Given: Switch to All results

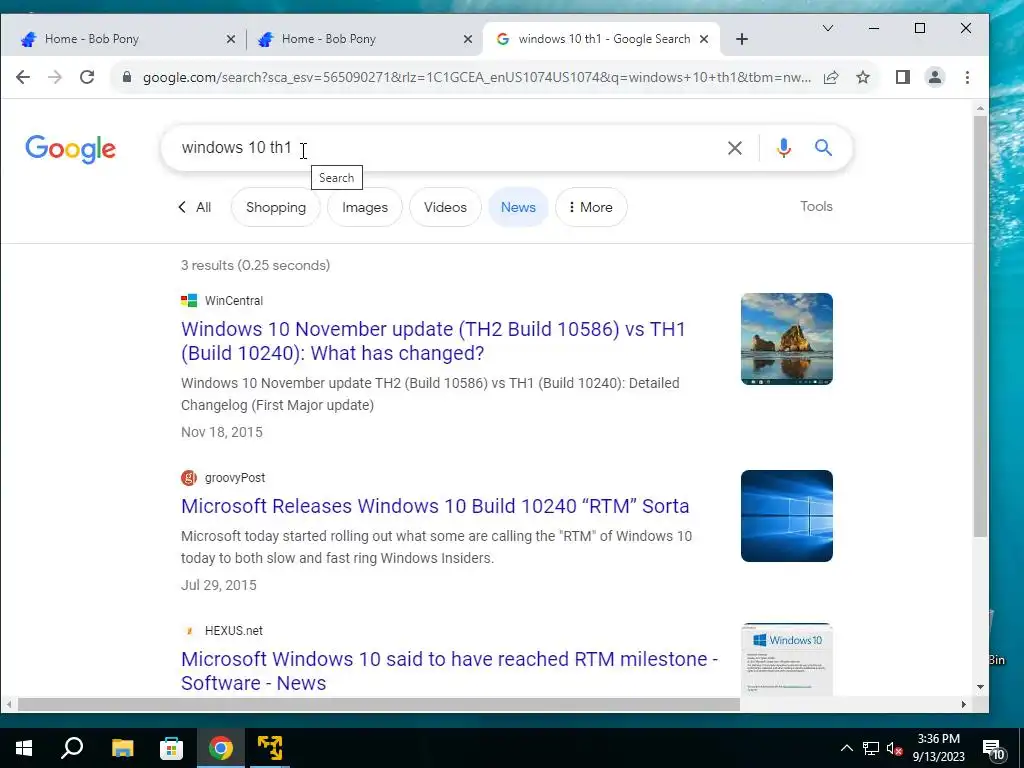Looking at the screenshot, I should (195, 207).
